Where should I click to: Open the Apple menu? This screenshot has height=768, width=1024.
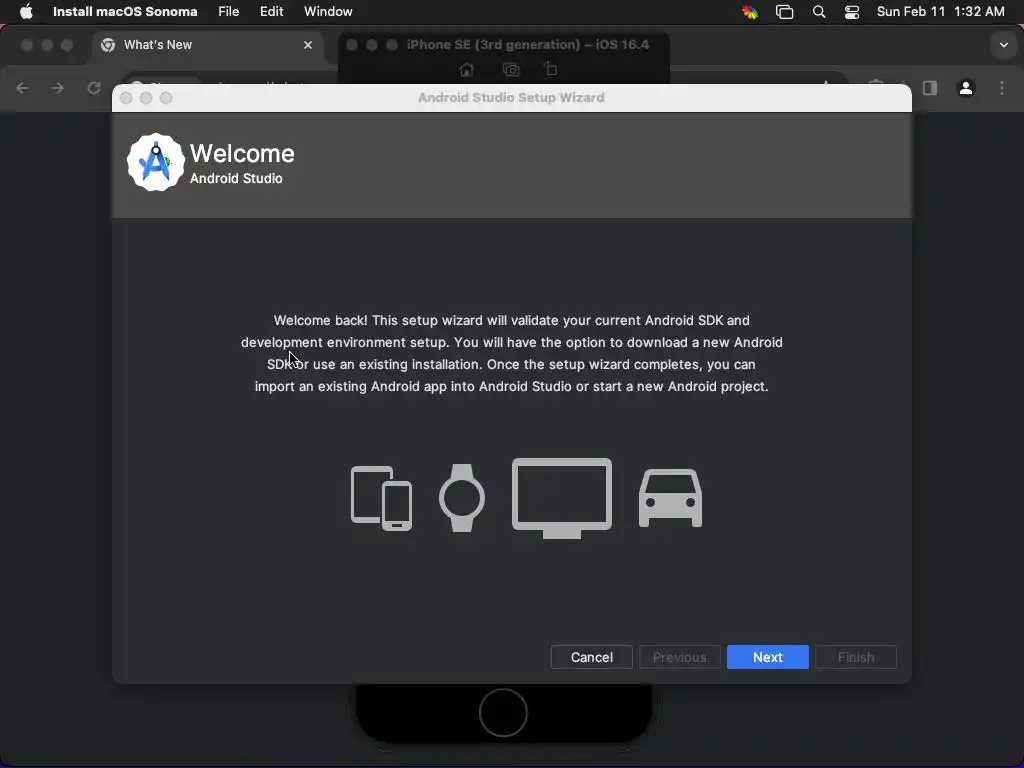[26, 12]
